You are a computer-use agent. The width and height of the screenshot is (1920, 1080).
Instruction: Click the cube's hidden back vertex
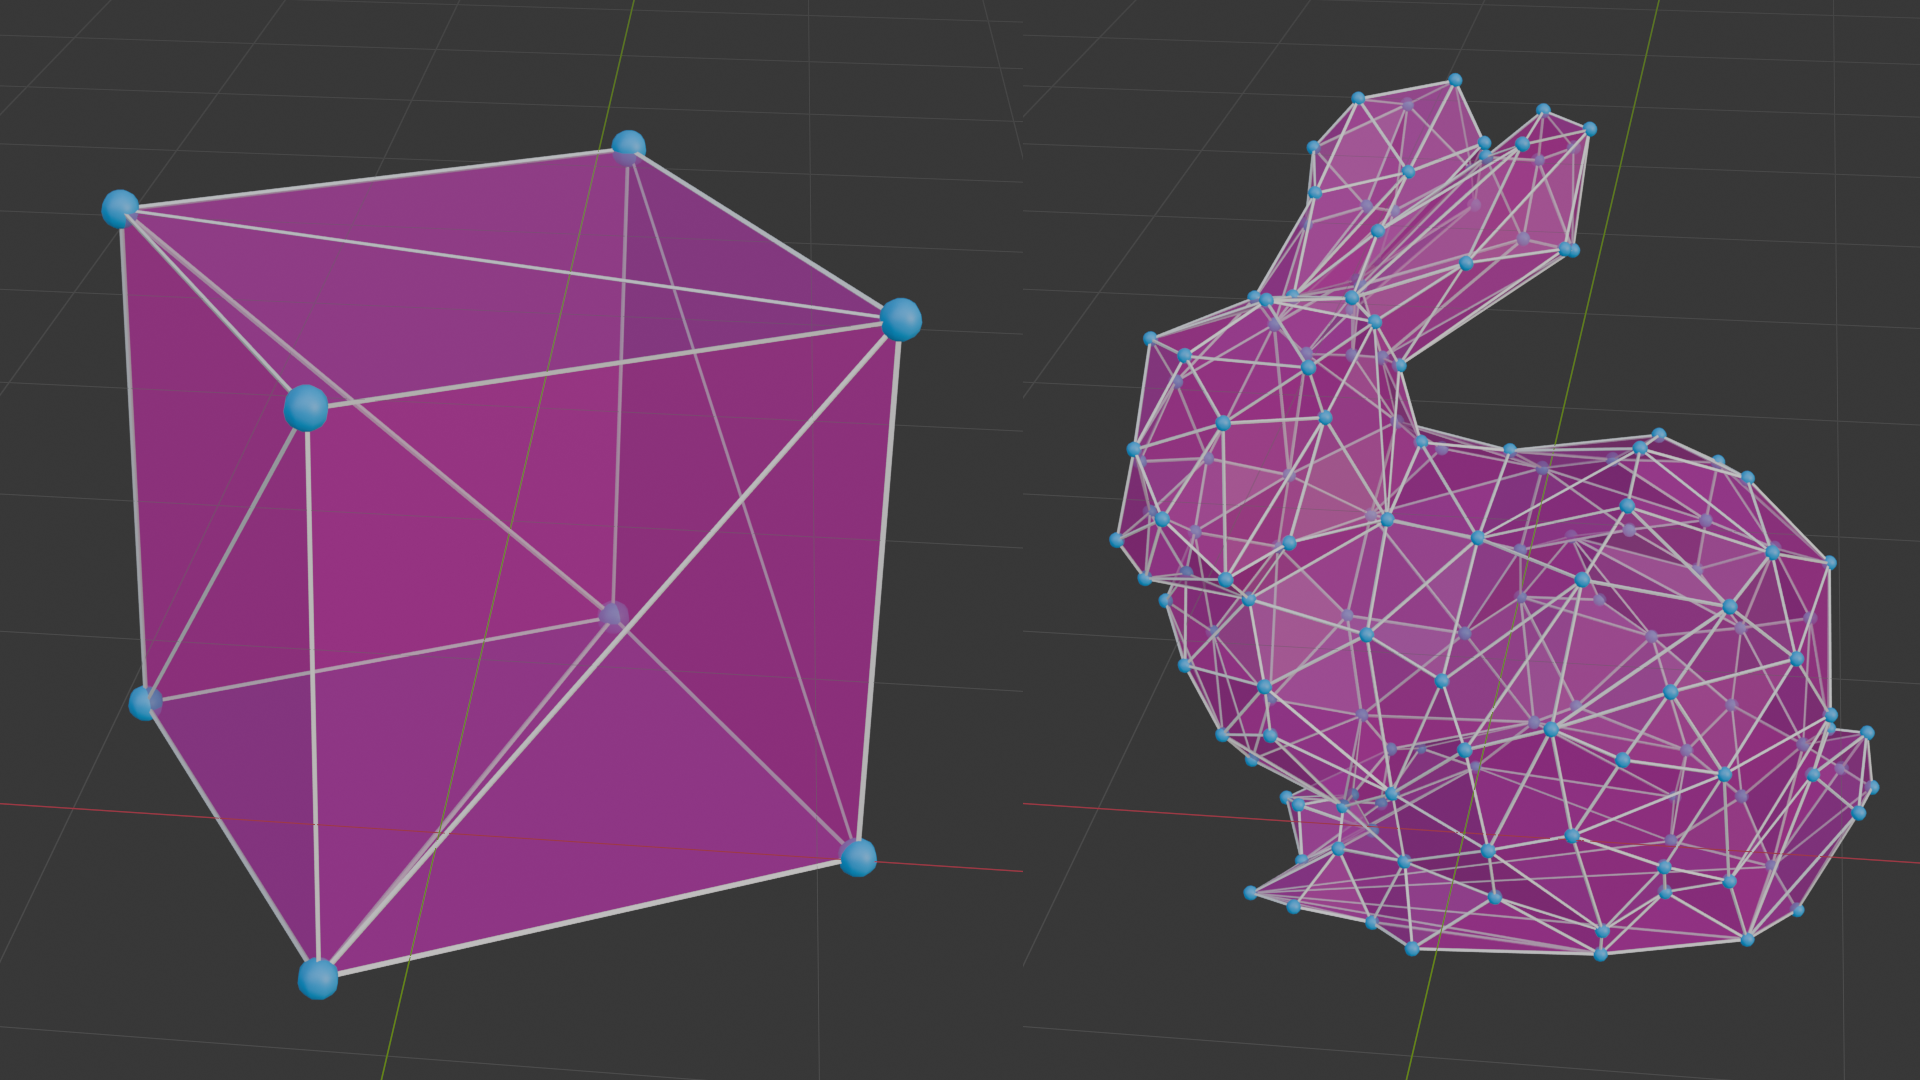click(613, 613)
